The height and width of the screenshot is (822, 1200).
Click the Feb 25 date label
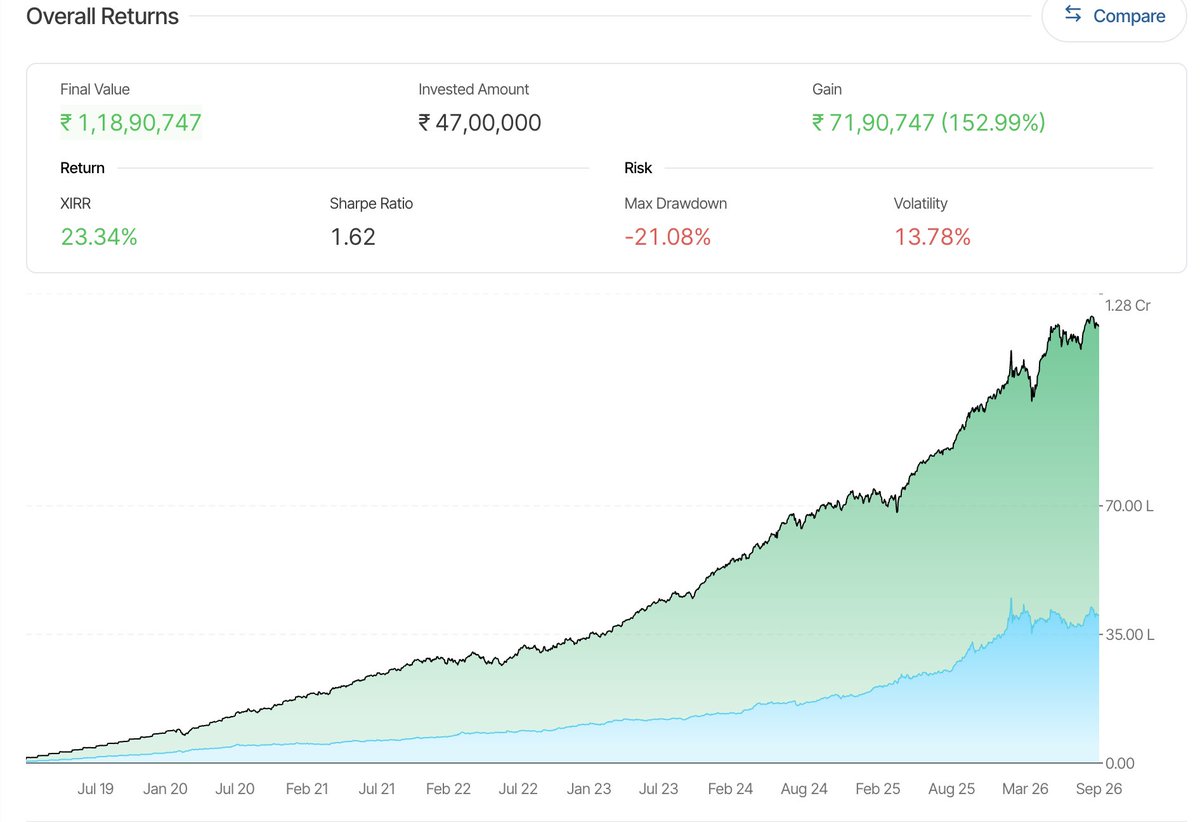click(x=878, y=789)
